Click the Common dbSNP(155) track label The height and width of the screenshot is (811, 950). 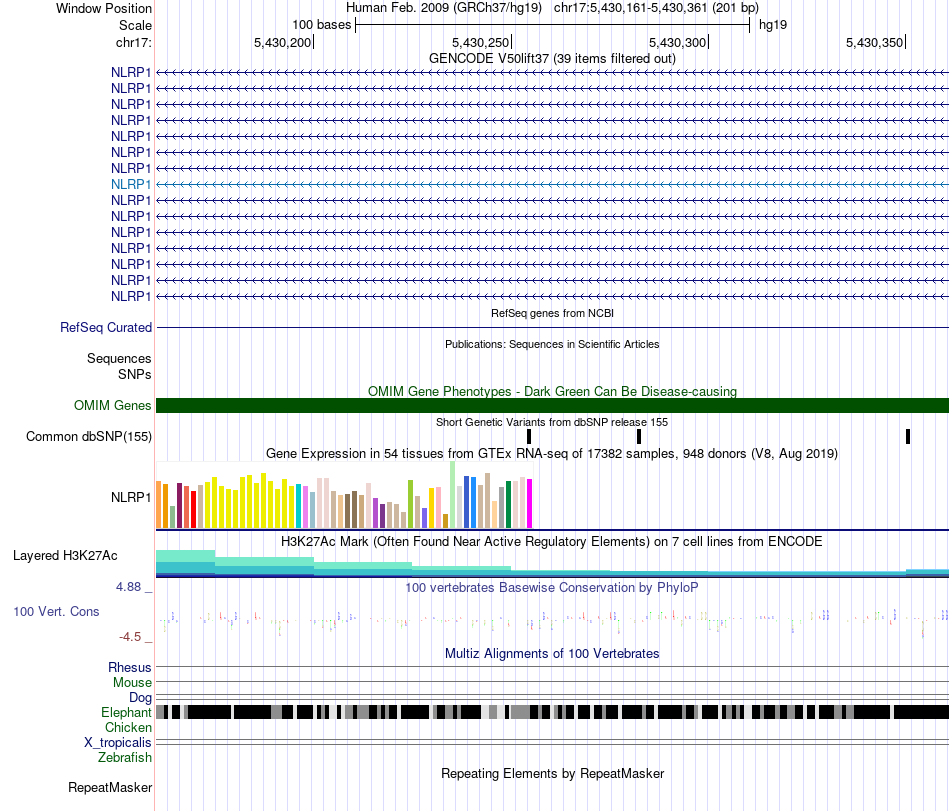pos(88,437)
